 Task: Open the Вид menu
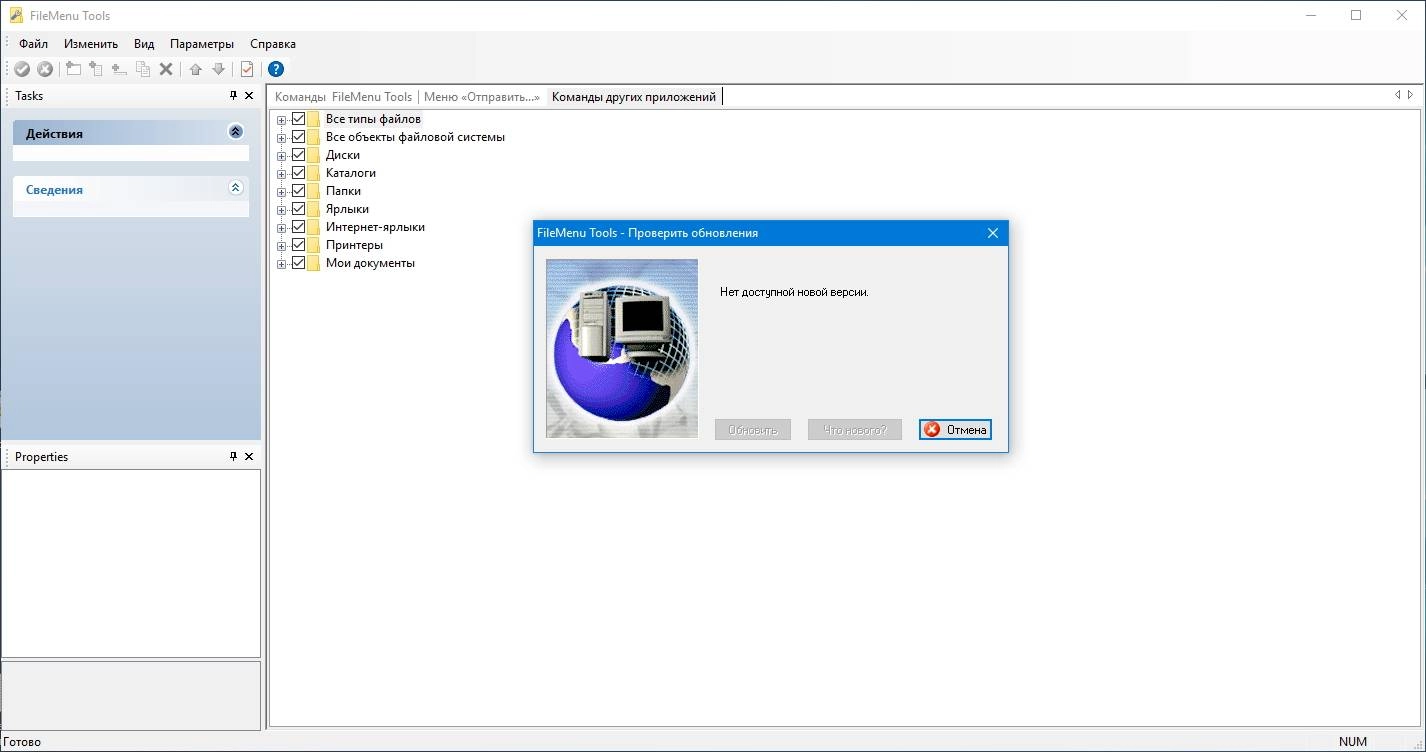point(144,44)
